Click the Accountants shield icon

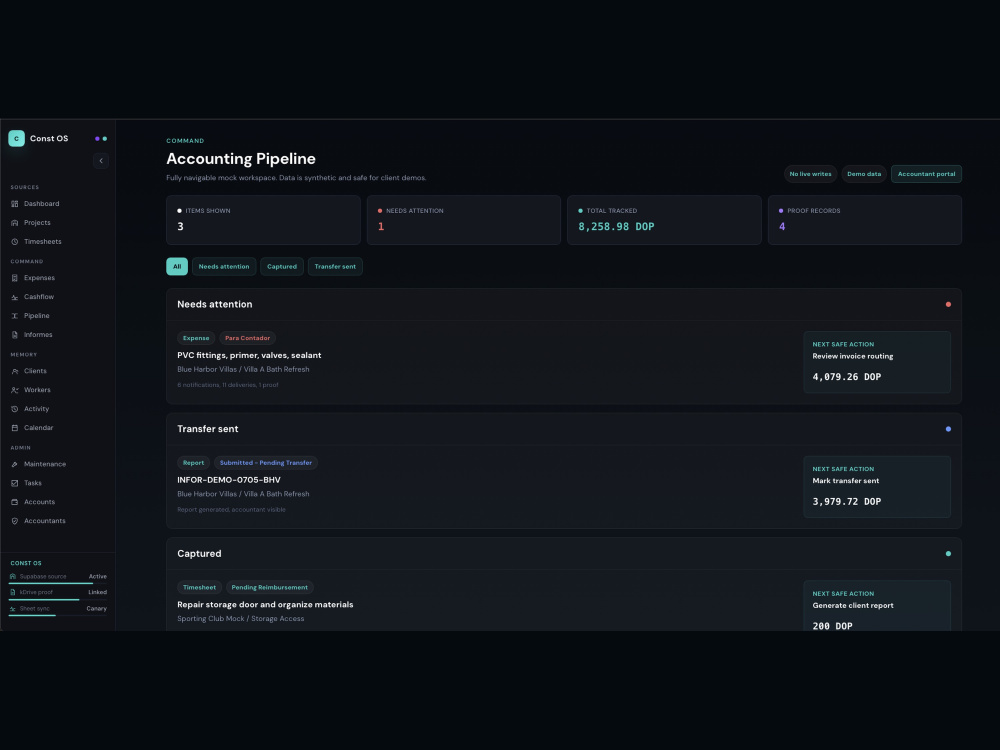coord(15,521)
